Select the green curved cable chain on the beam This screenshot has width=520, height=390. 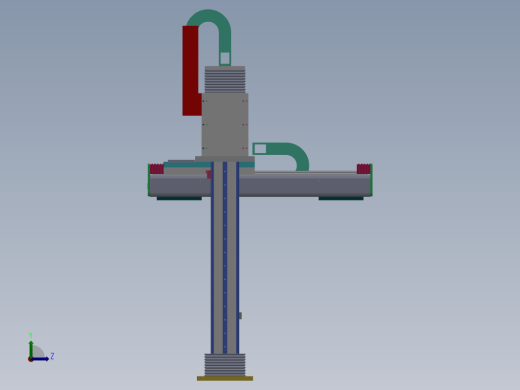282,156
